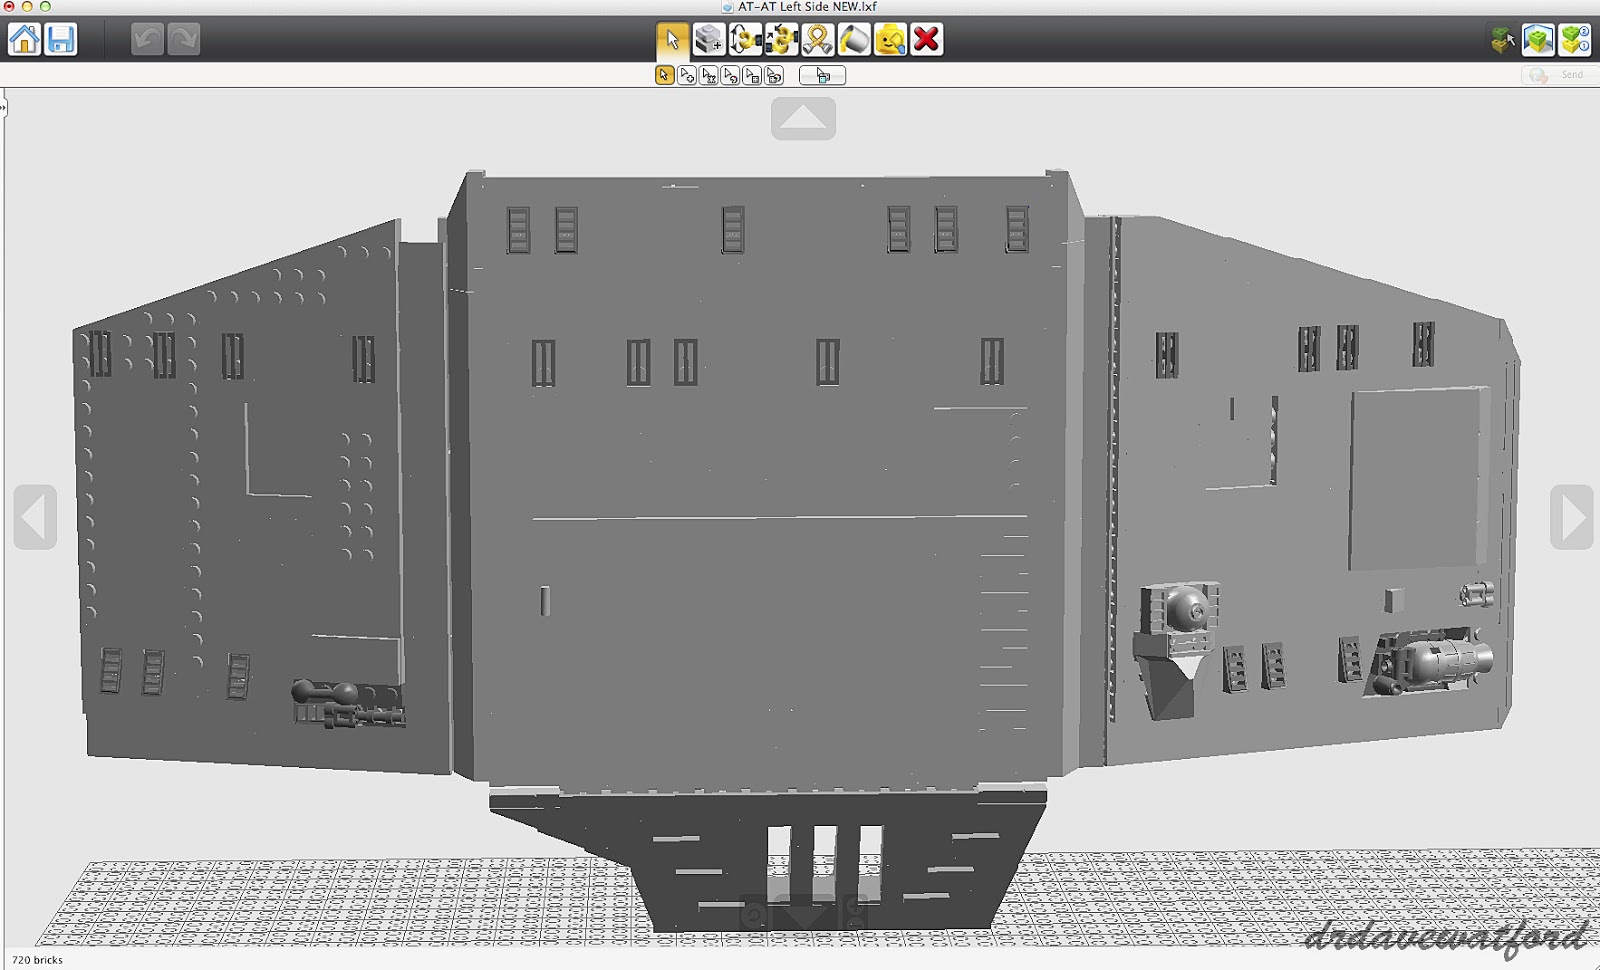Image resolution: width=1600 pixels, height=970 pixels.
Task: Select the Paint bucket tool
Action: coord(854,40)
